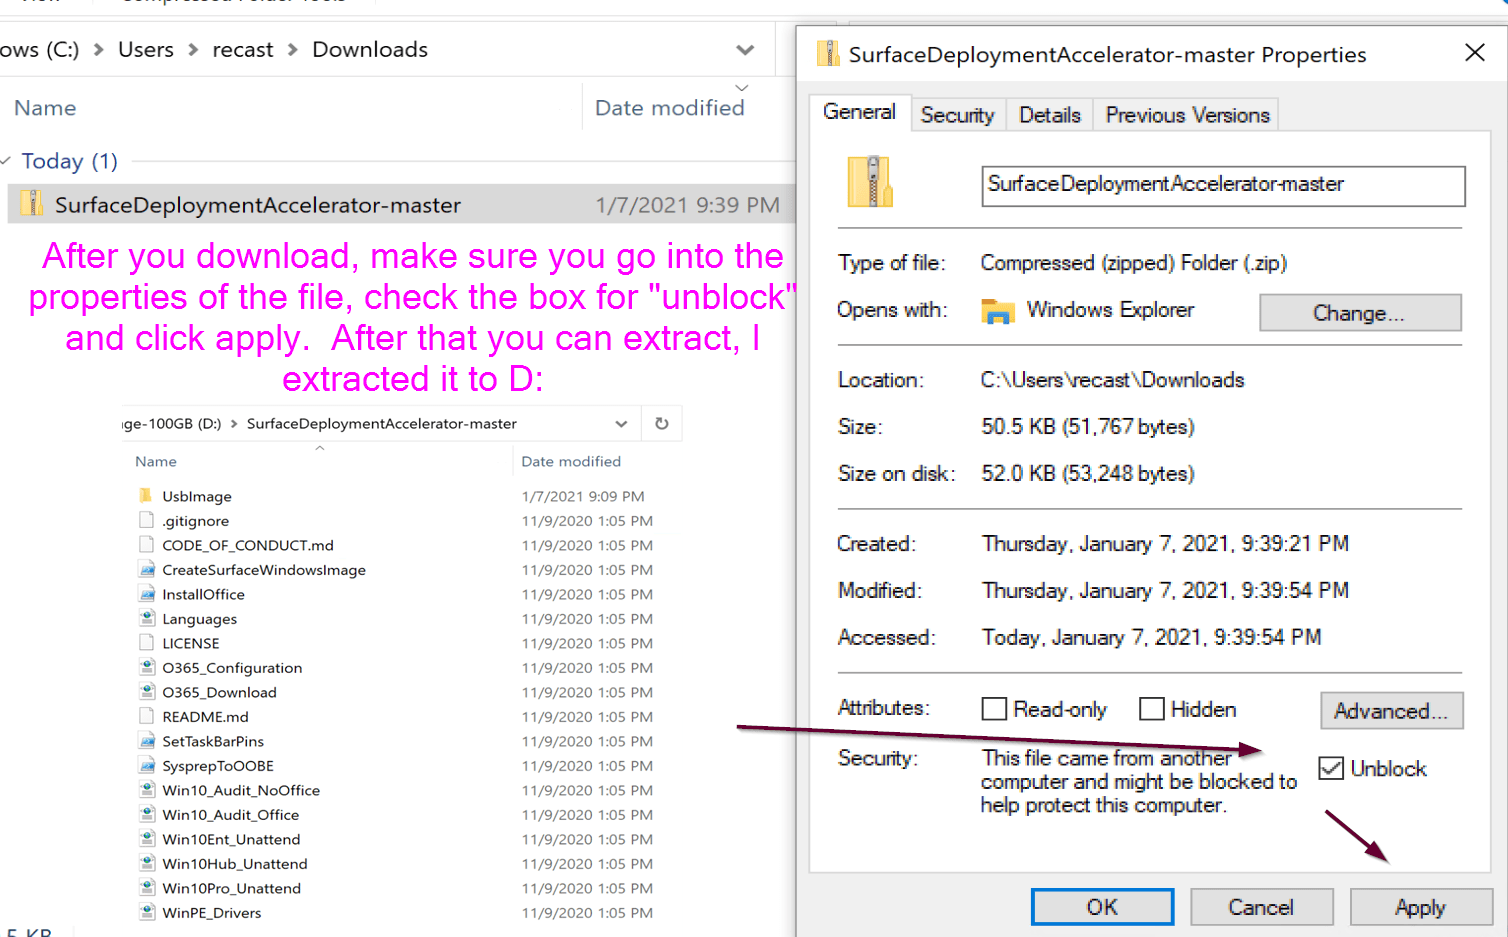Open the D: drive path history dropdown

click(621, 424)
